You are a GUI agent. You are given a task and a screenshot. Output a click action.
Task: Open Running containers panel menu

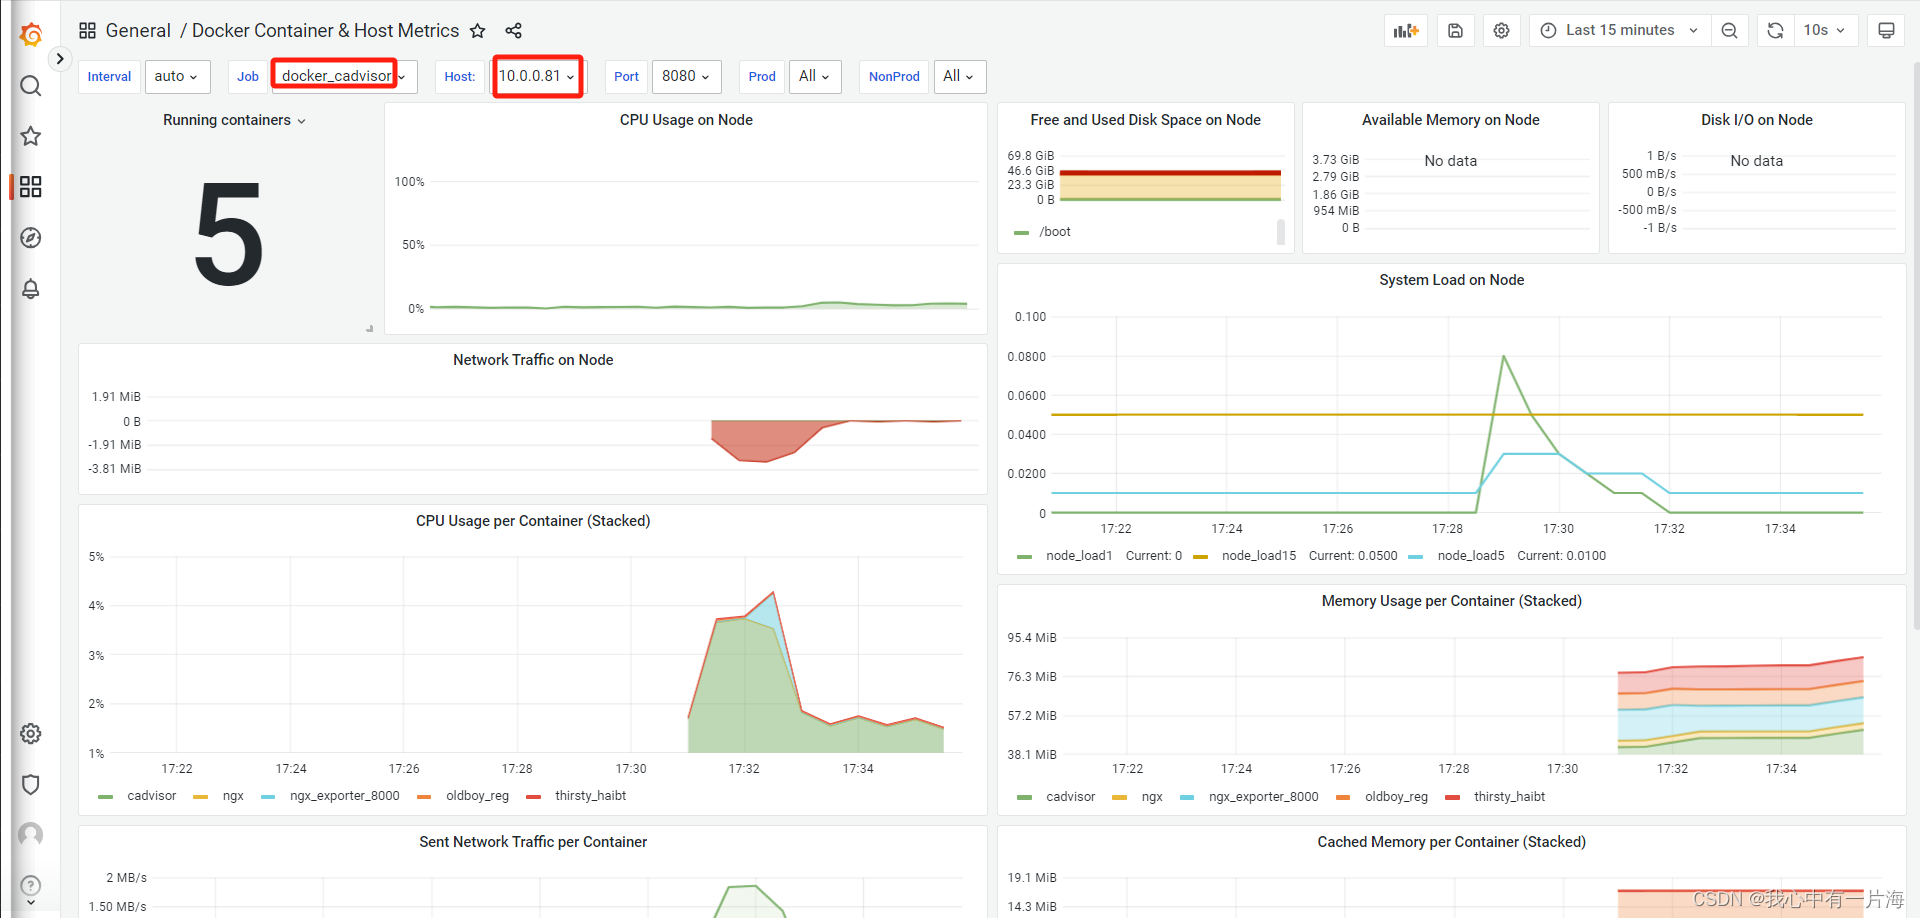[234, 120]
